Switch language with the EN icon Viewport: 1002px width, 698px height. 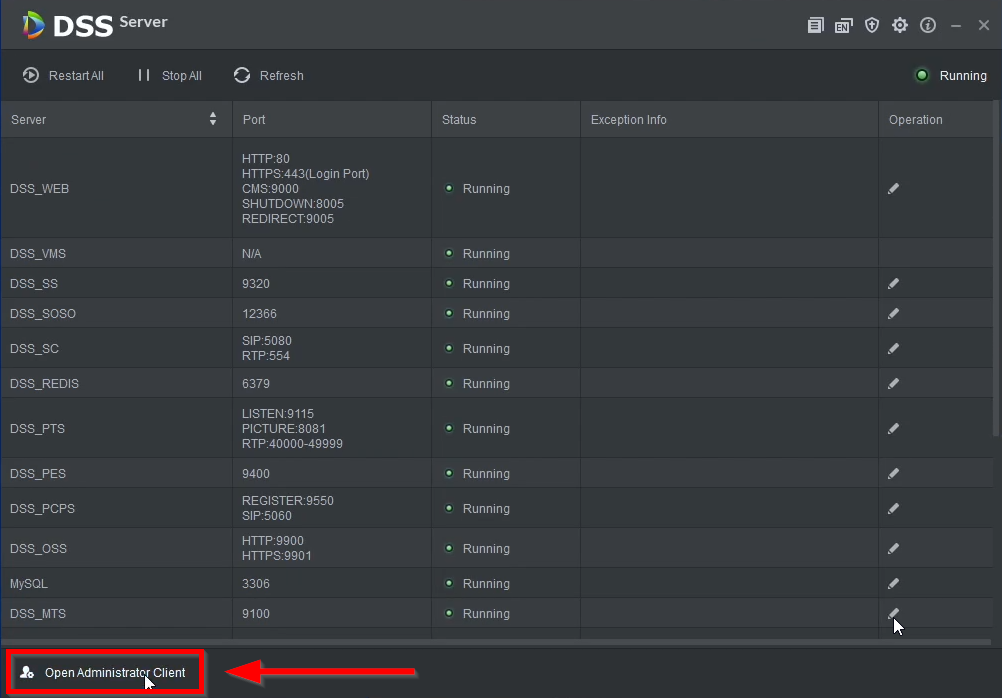[x=844, y=26]
